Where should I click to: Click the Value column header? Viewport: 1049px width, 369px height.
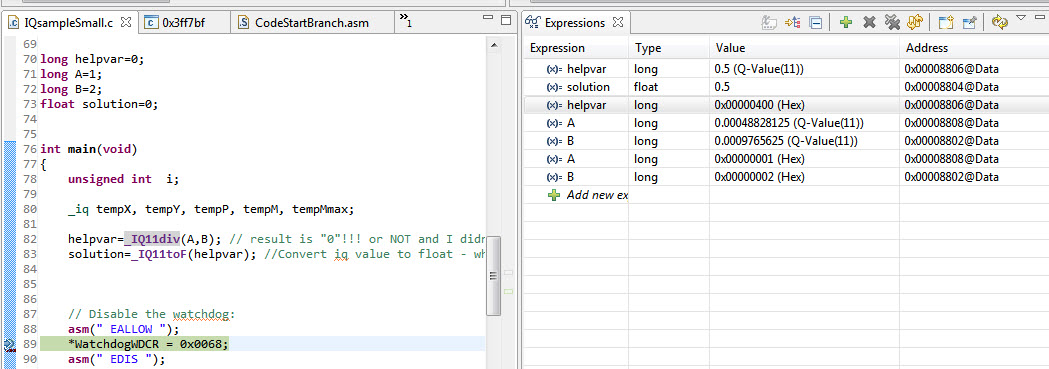(x=803, y=48)
